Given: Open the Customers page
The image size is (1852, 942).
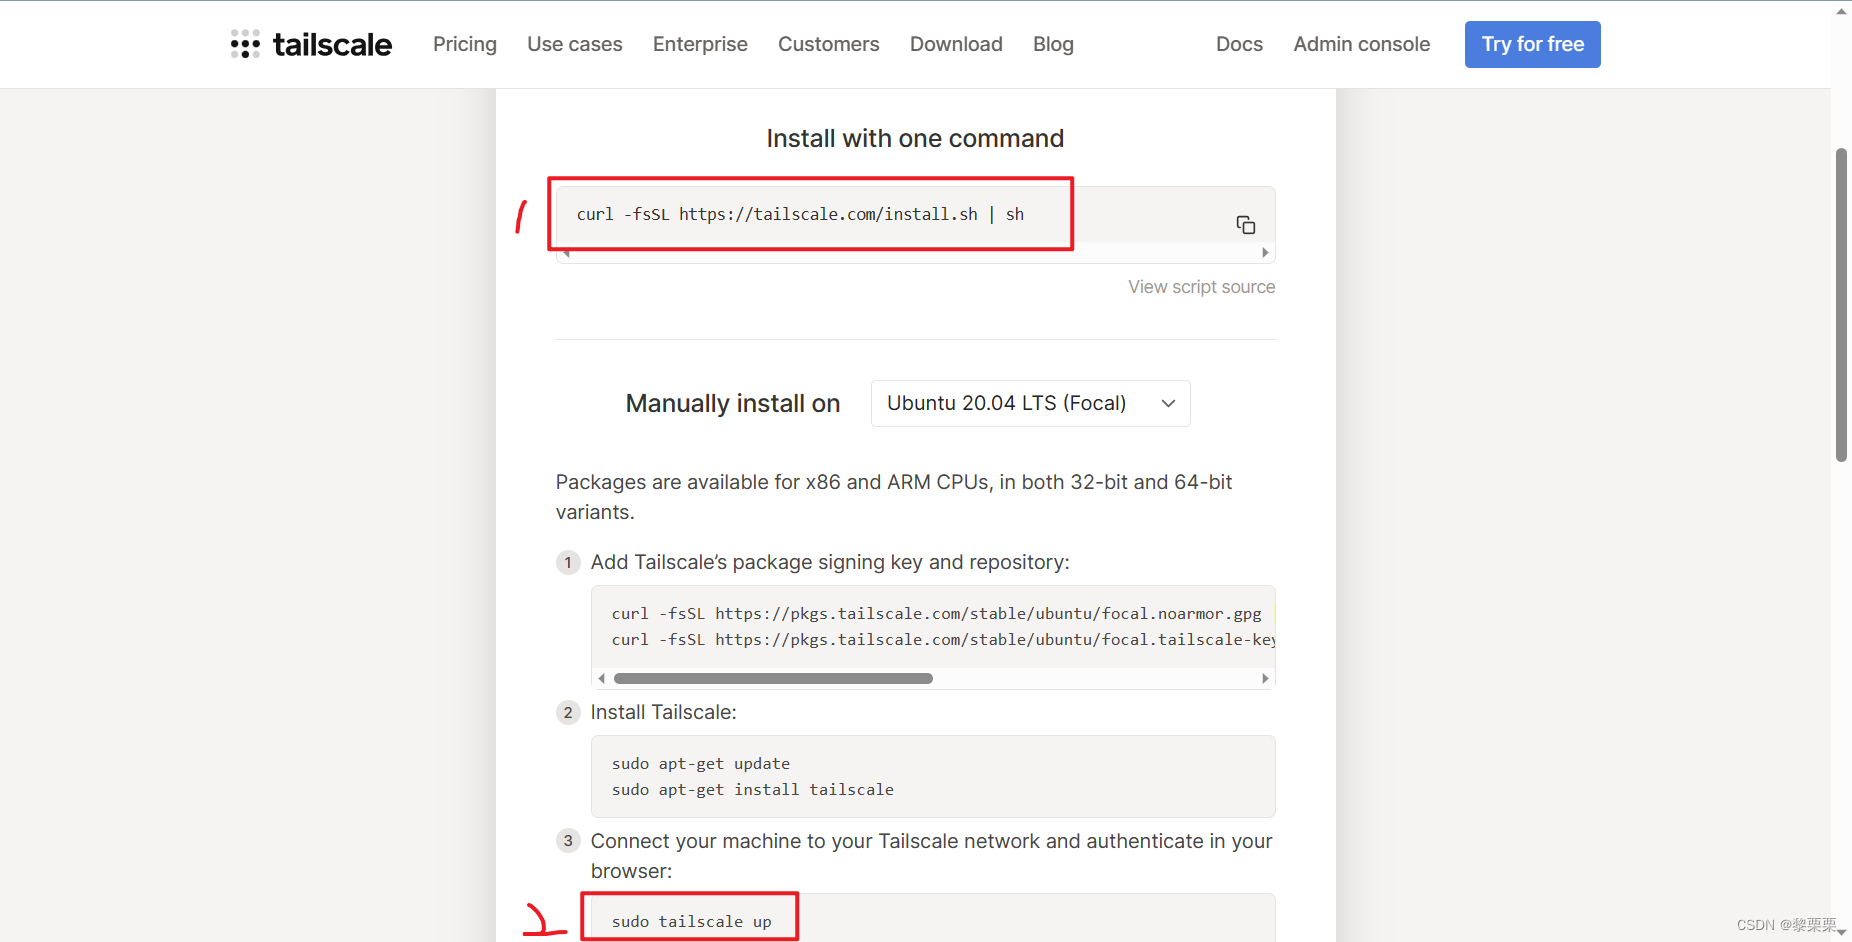Looking at the screenshot, I should click(x=829, y=44).
